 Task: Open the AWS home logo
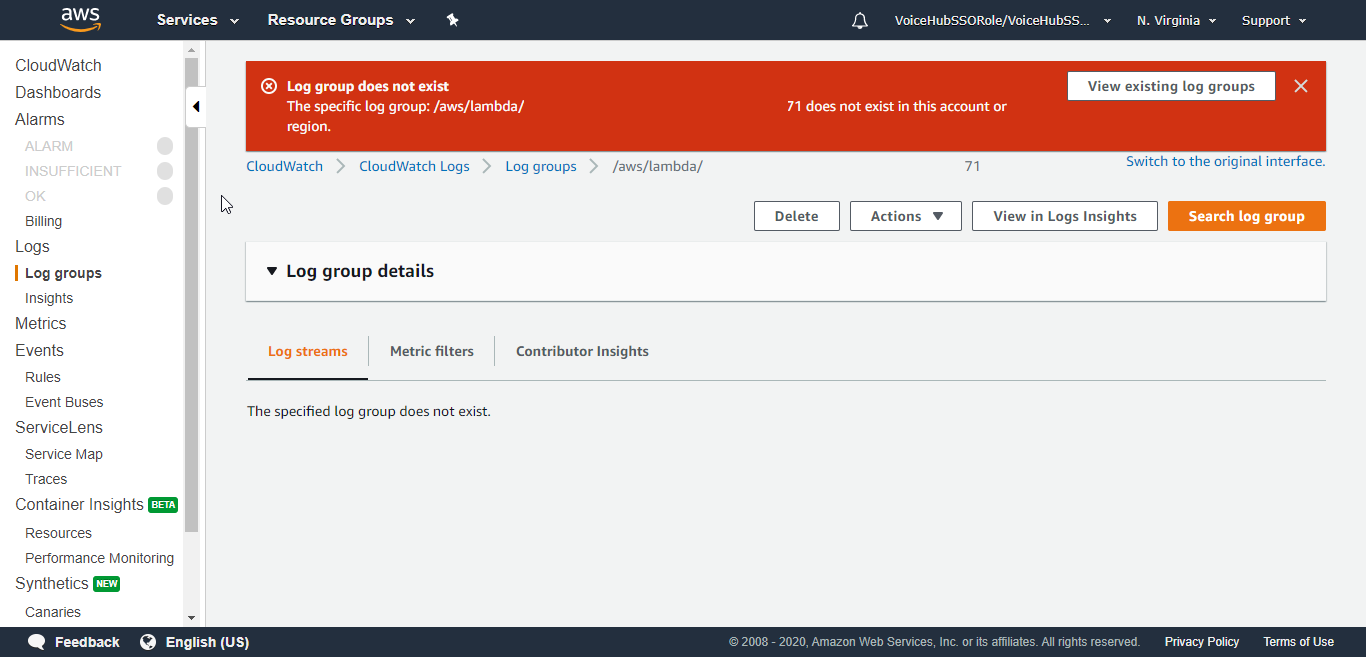81,19
